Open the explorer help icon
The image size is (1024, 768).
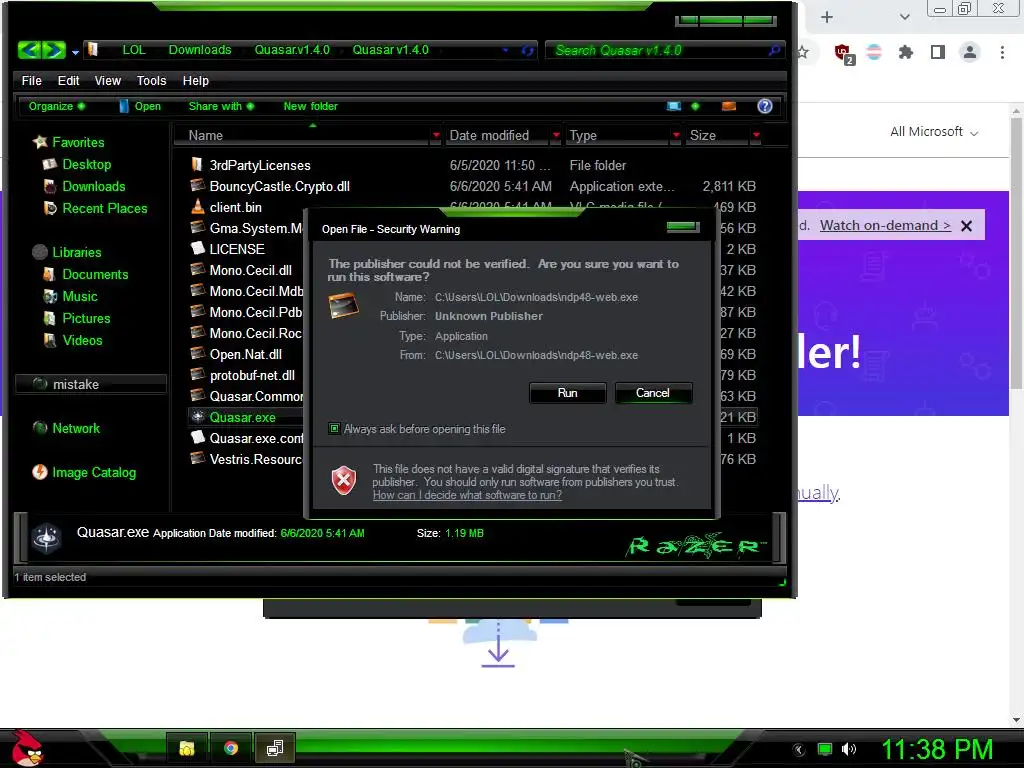tap(765, 106)
